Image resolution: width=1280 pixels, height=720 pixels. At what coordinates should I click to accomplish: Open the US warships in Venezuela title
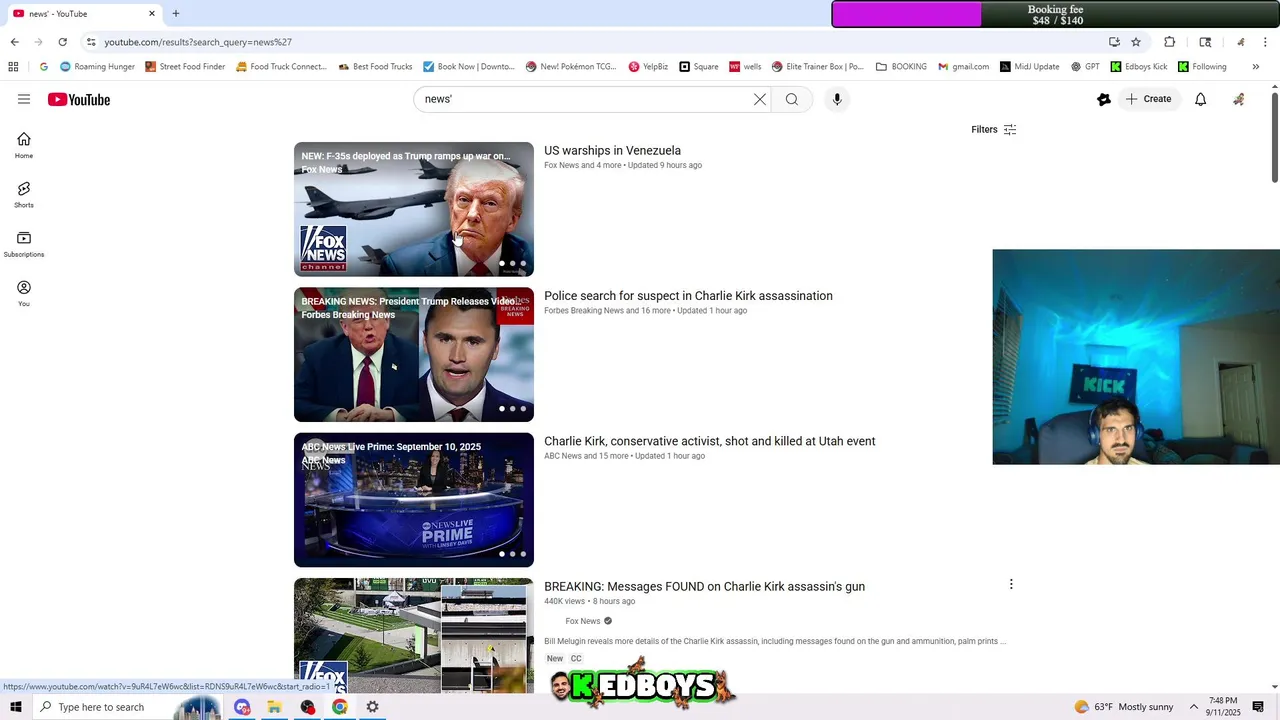point(612,151)
